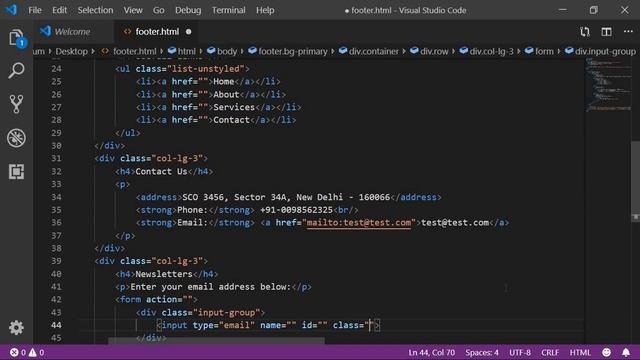This screenshot has width=640, height=360.
Task: Open the Help menu
Action: pyautogui.click(x=265, y=10)
